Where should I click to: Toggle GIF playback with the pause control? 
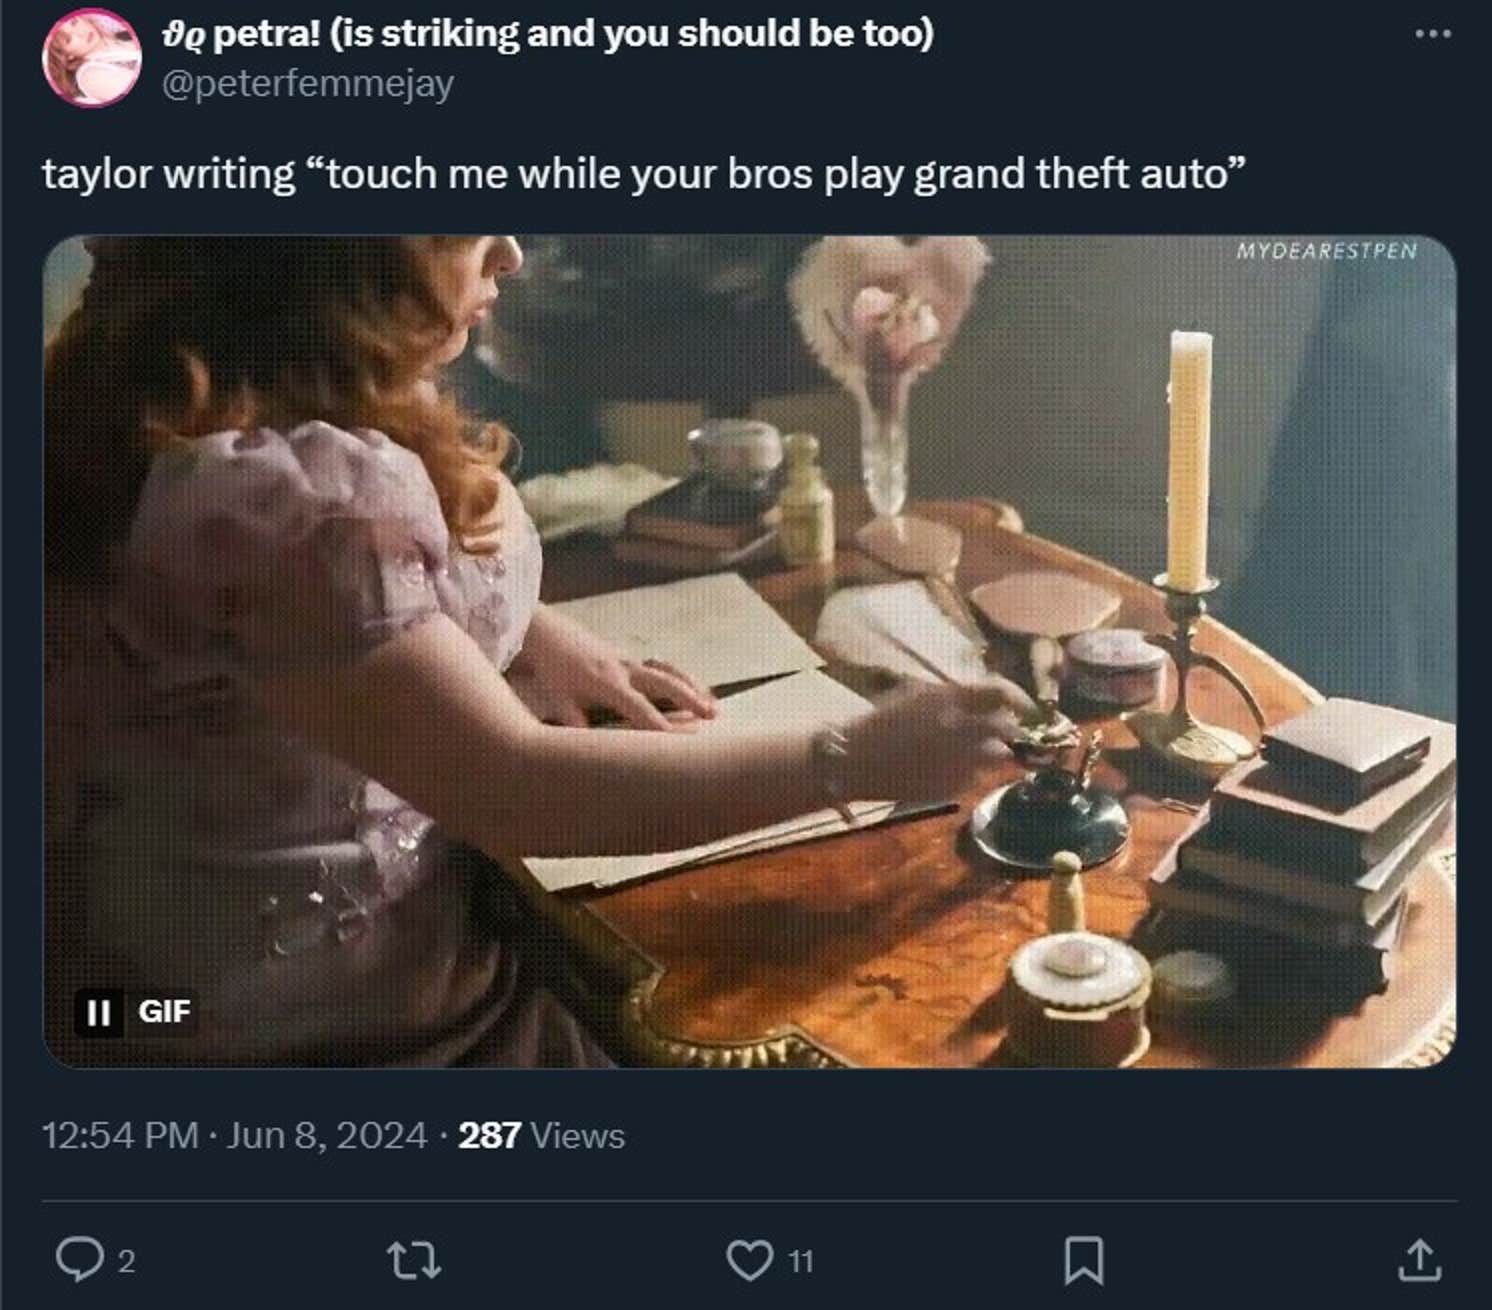tap(99, 1013)
